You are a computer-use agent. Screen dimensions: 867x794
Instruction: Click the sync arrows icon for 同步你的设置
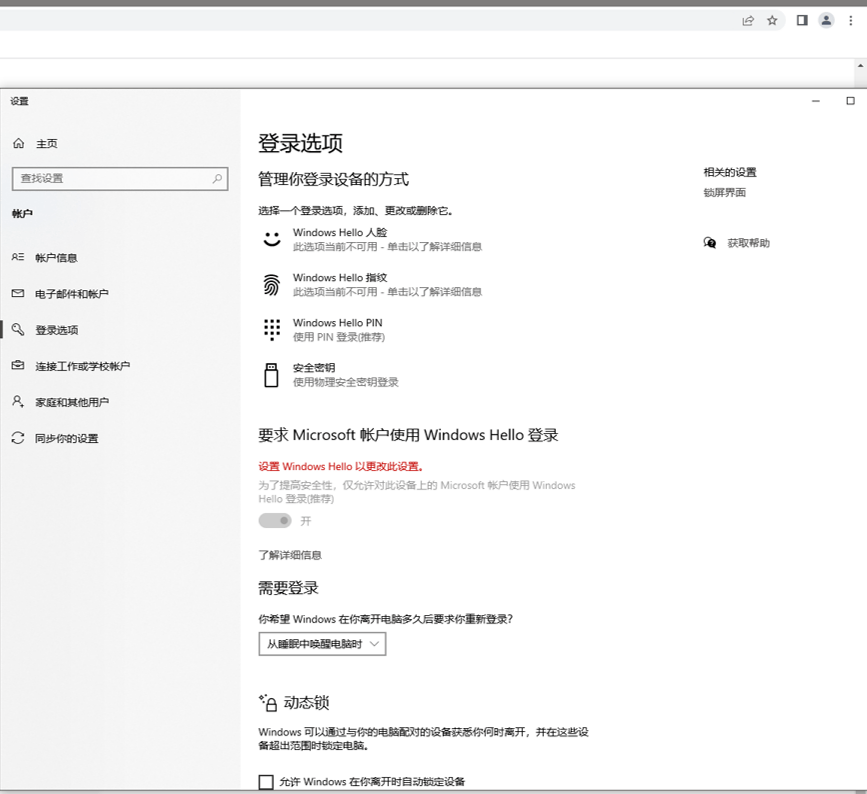tap(18, 438)
